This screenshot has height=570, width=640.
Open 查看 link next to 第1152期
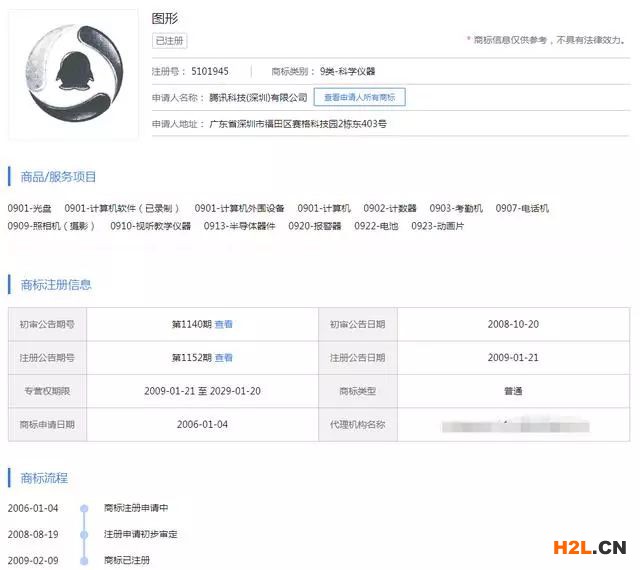pos(224,357)
